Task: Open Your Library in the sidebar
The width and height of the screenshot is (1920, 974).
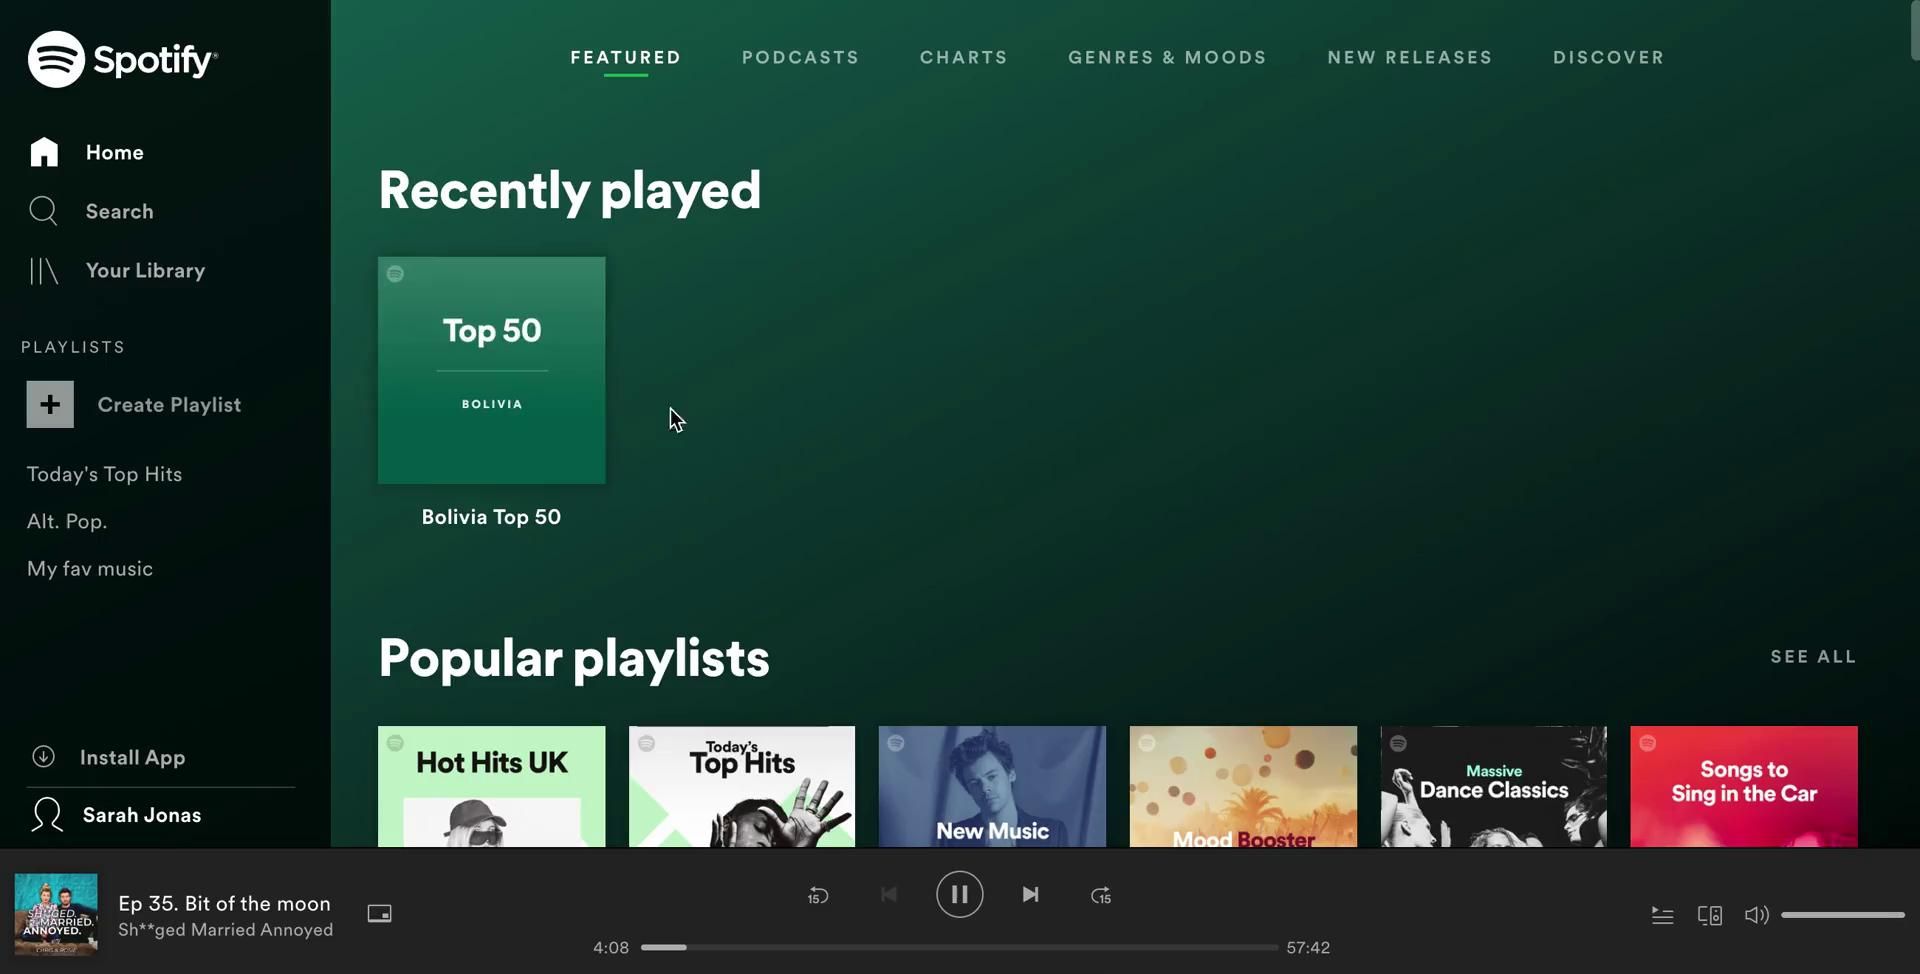Action: coord(145,270)
